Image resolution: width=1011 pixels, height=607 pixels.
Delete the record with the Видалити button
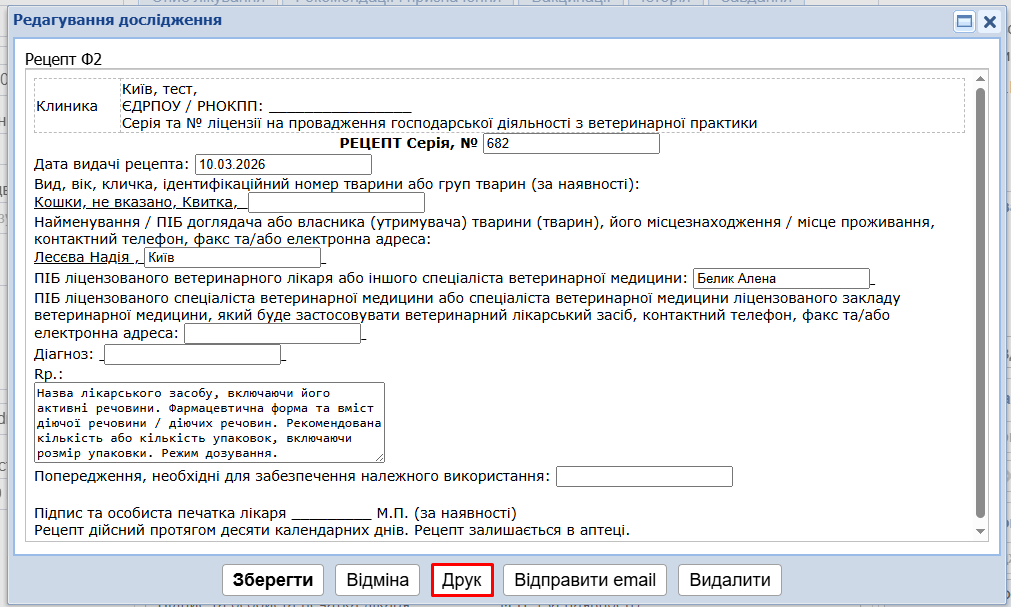pyautogui.click(x=729, y=580)
